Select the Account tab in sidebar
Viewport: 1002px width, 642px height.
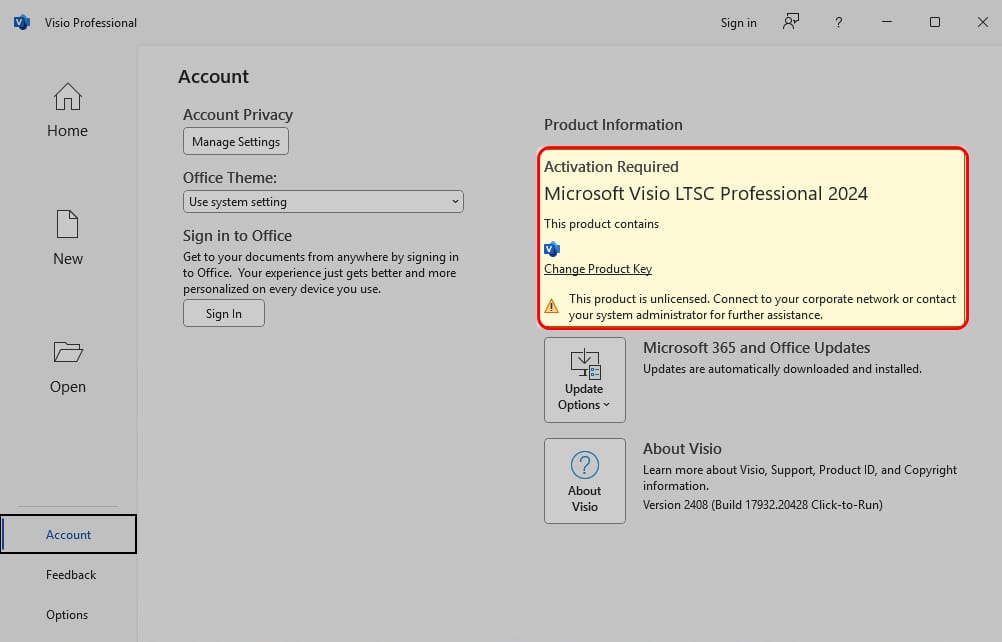68,534
